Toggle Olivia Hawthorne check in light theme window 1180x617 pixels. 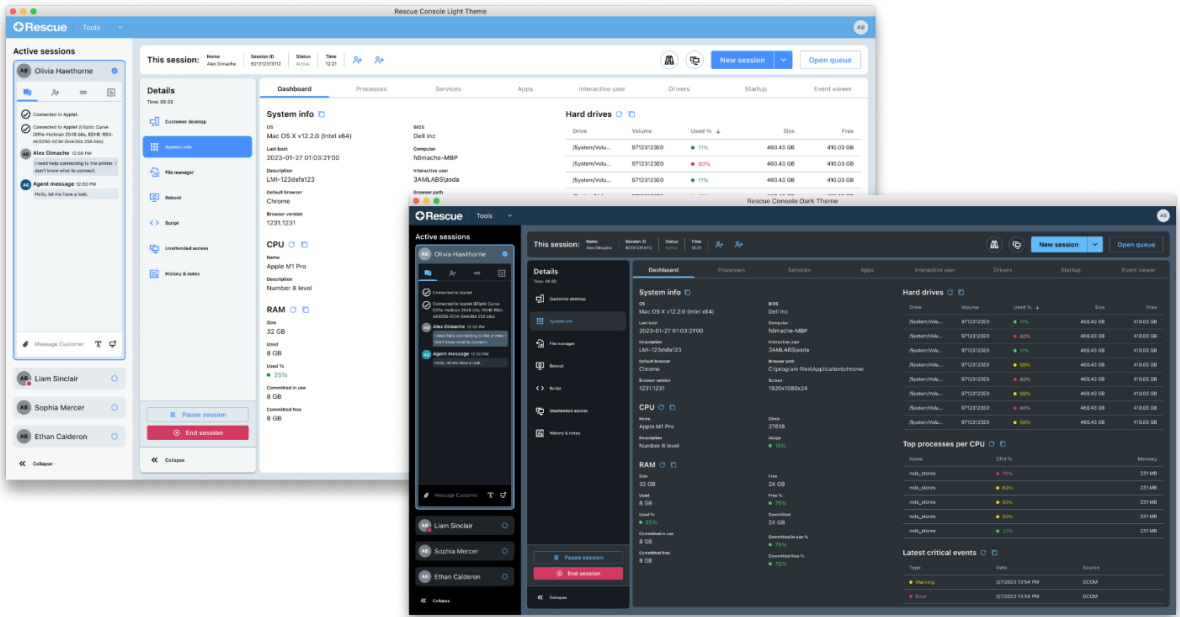click(114, 71)
